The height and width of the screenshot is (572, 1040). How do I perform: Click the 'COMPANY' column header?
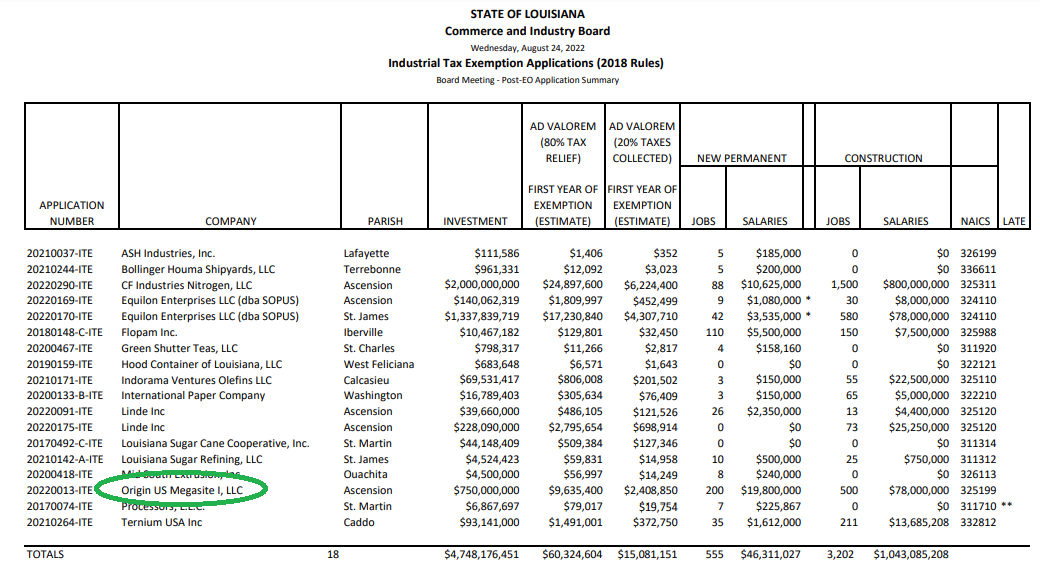tap(230, 221)
